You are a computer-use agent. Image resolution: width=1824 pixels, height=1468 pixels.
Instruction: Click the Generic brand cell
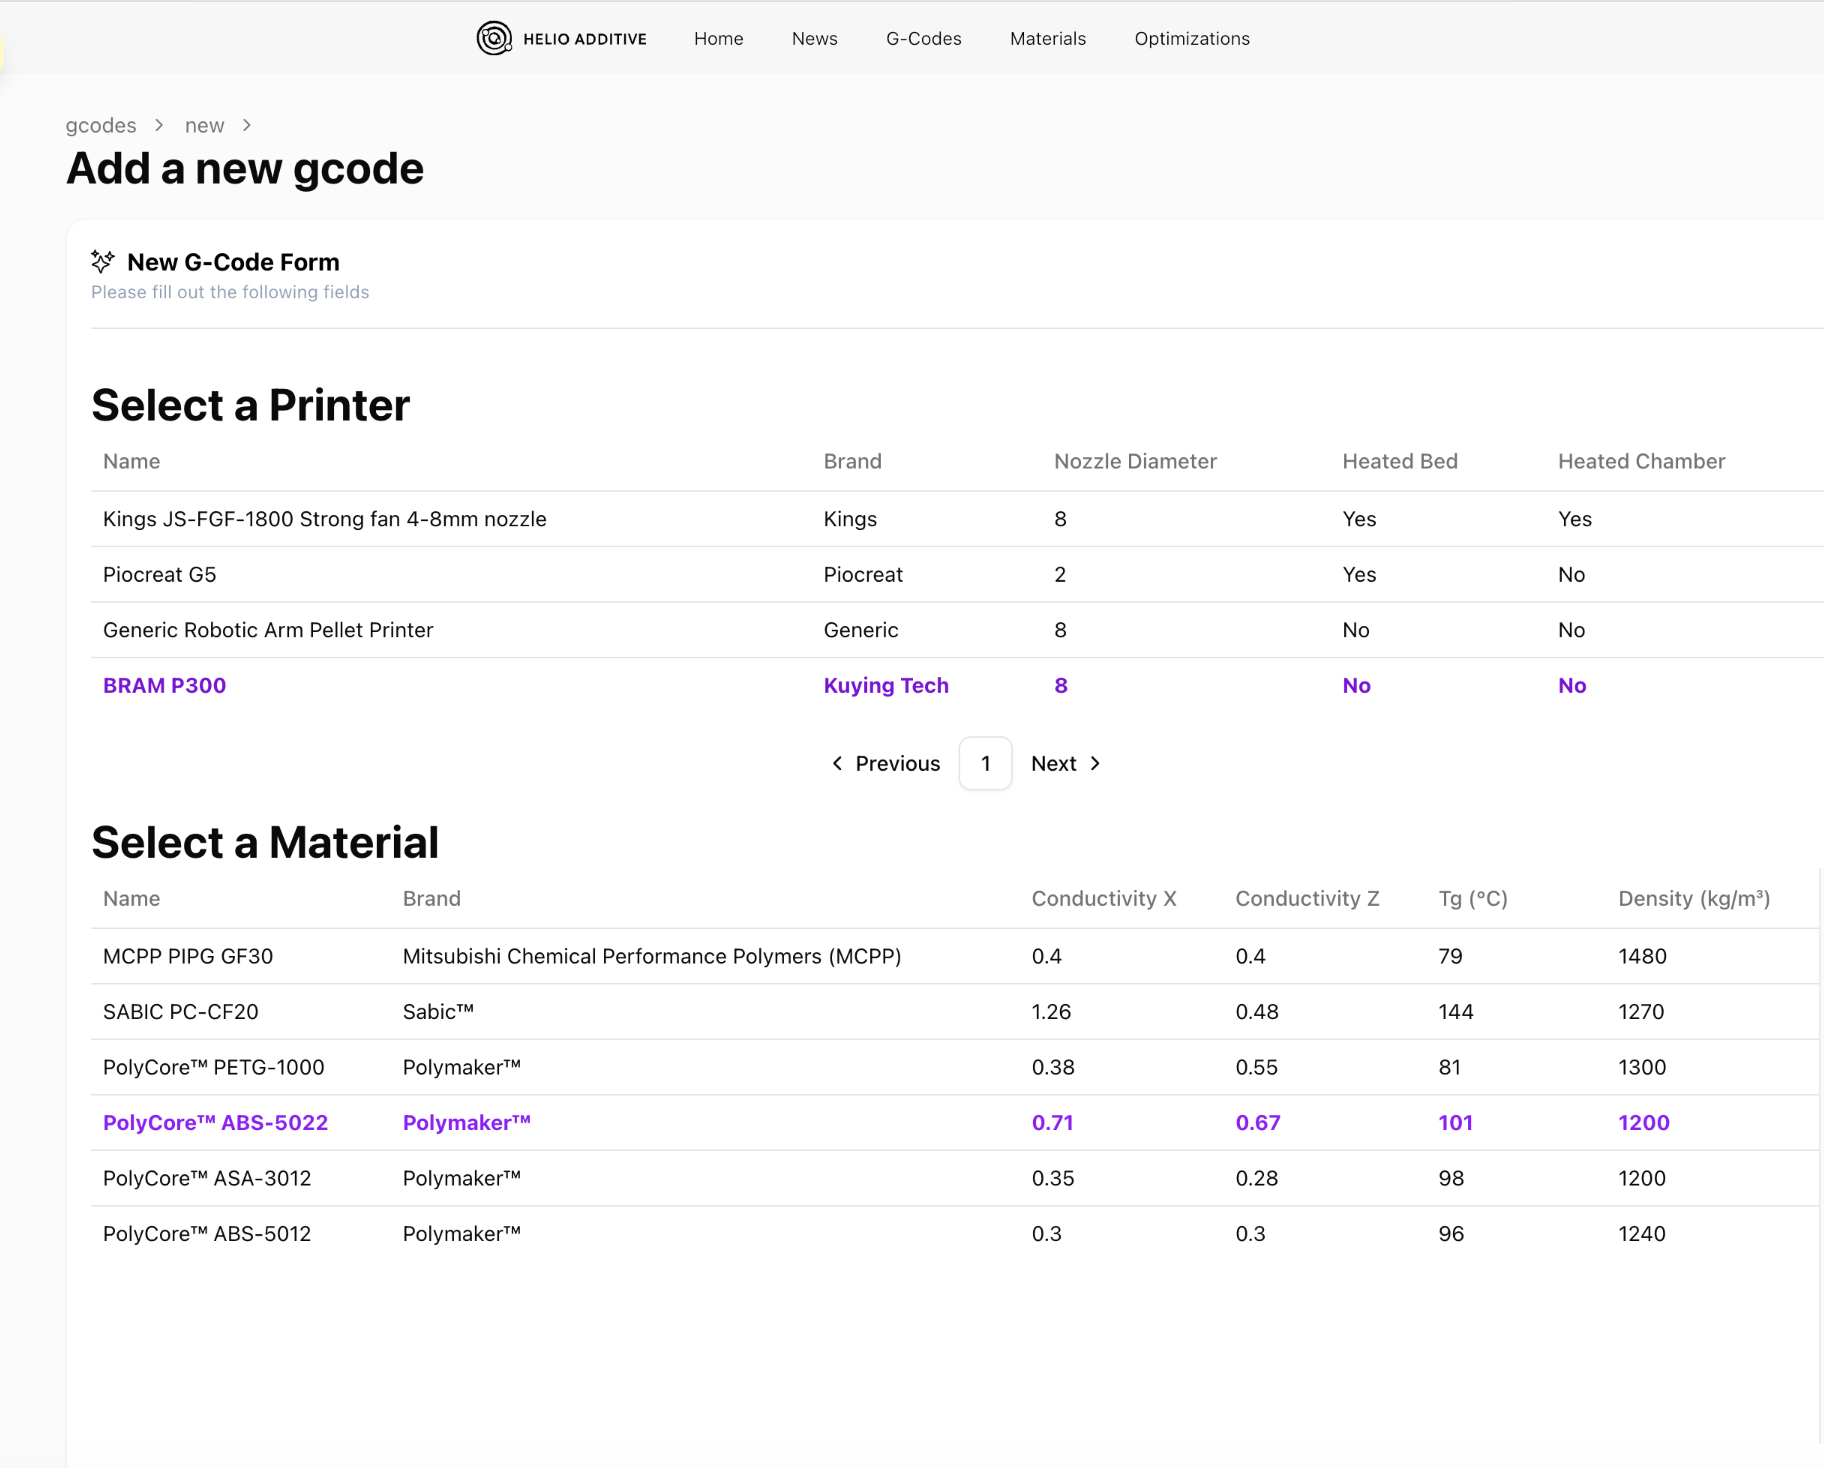(x=861, y=630)
